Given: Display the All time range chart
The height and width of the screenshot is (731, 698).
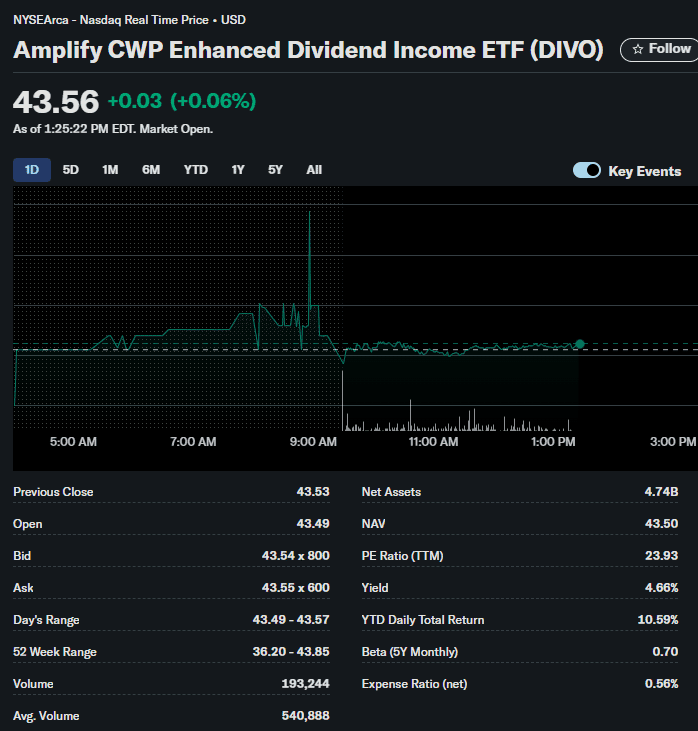Looking at the screenshot, I should tap(314, 170).
